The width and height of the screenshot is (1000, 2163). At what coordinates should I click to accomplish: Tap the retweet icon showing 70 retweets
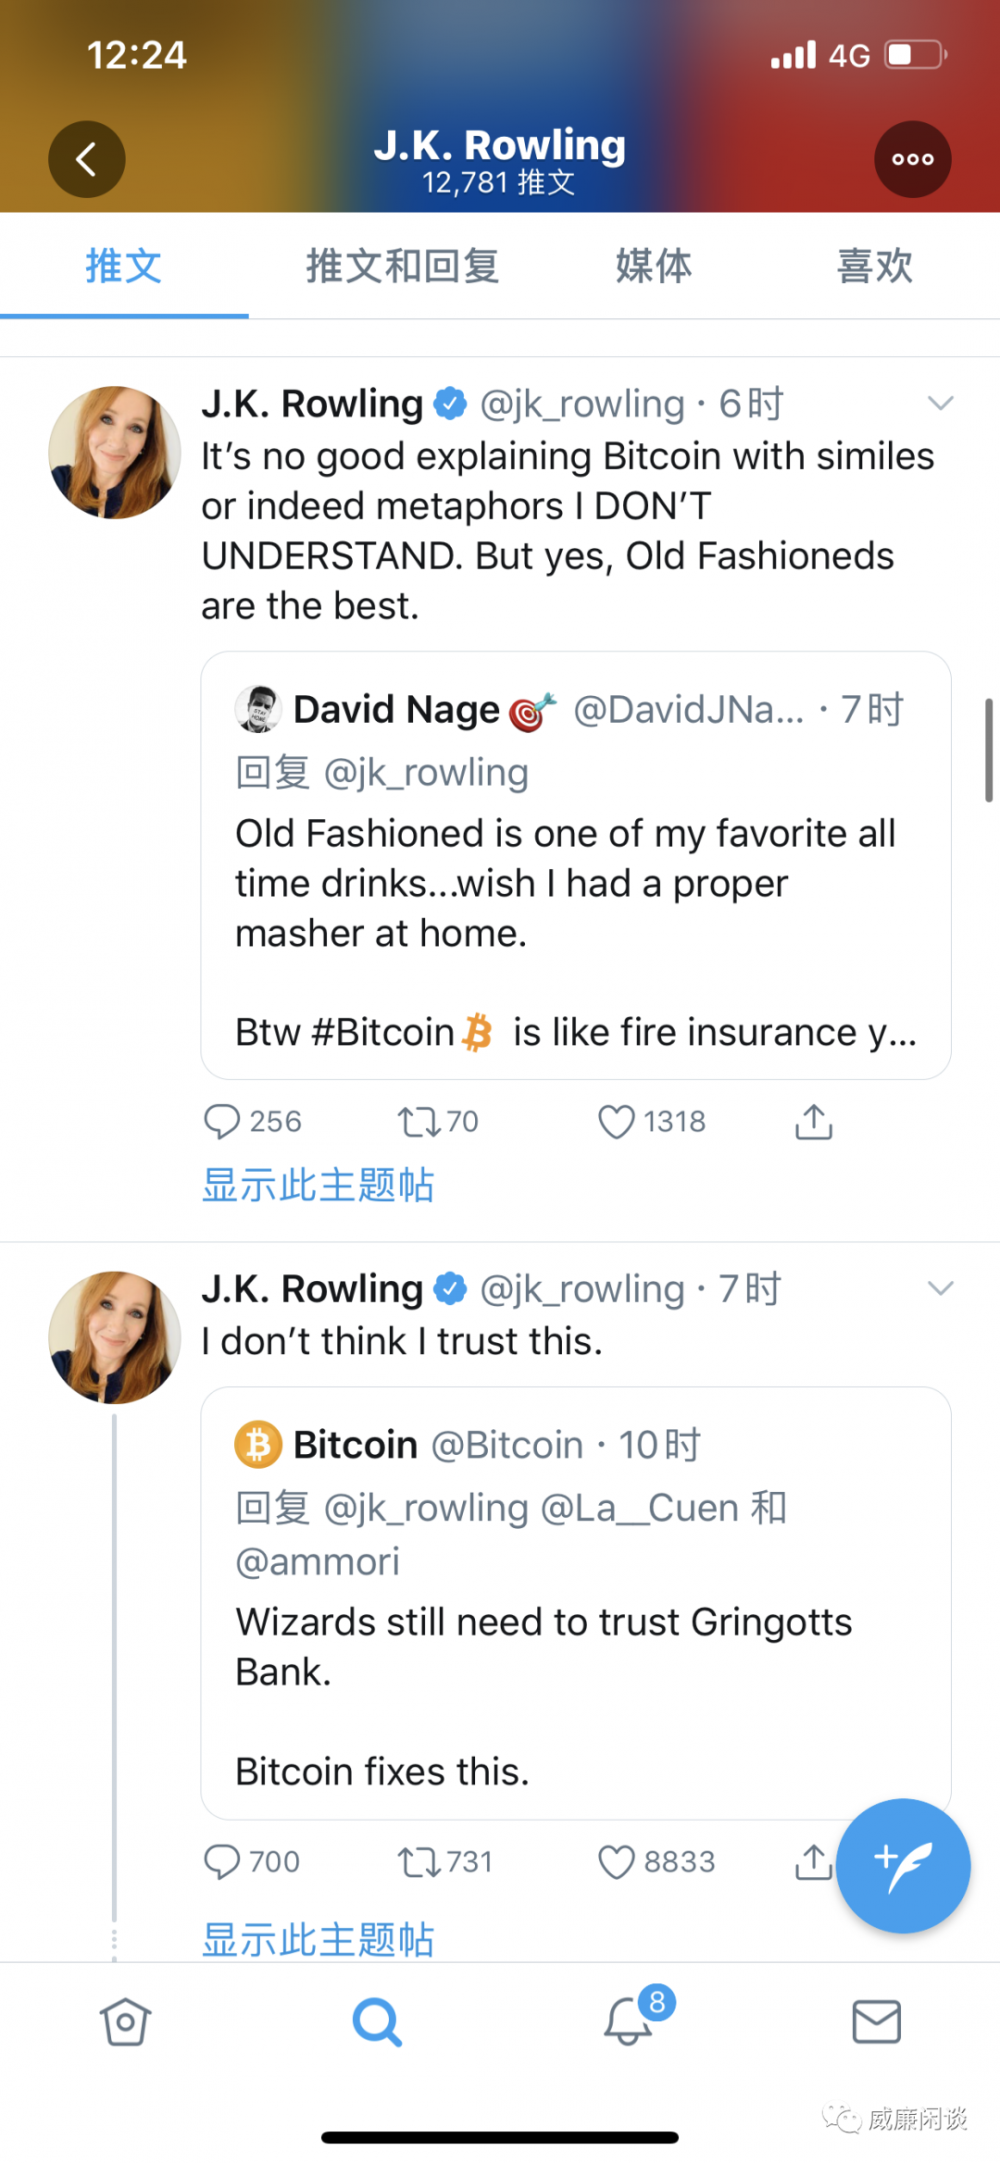point(416,1122)
